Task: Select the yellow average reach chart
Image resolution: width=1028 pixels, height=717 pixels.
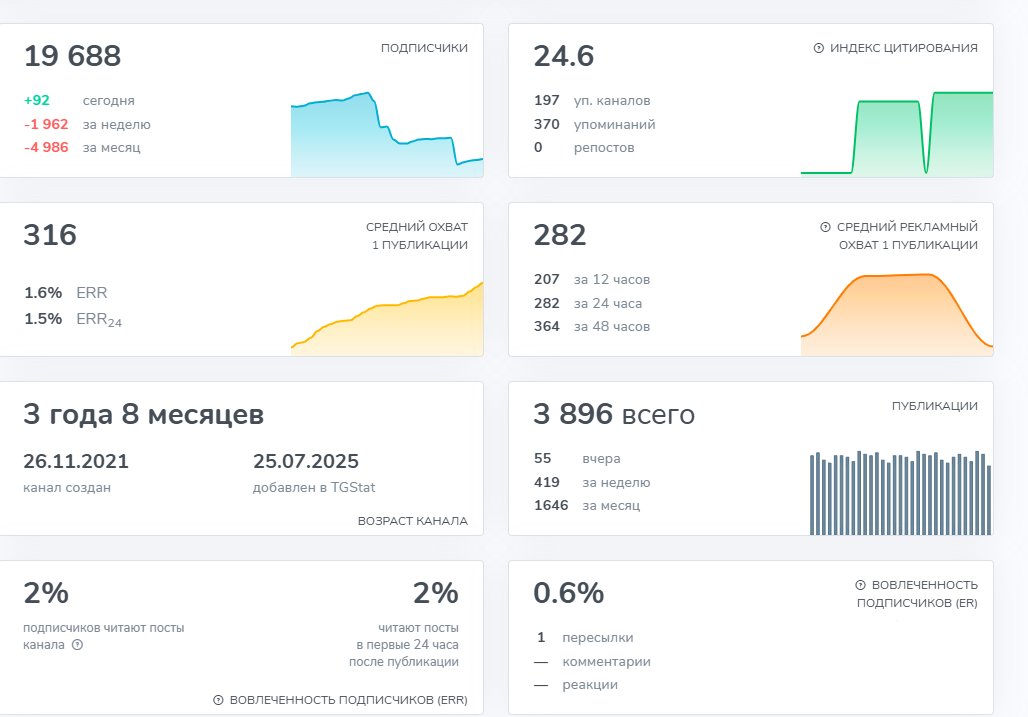Action: tap(386, 318)
